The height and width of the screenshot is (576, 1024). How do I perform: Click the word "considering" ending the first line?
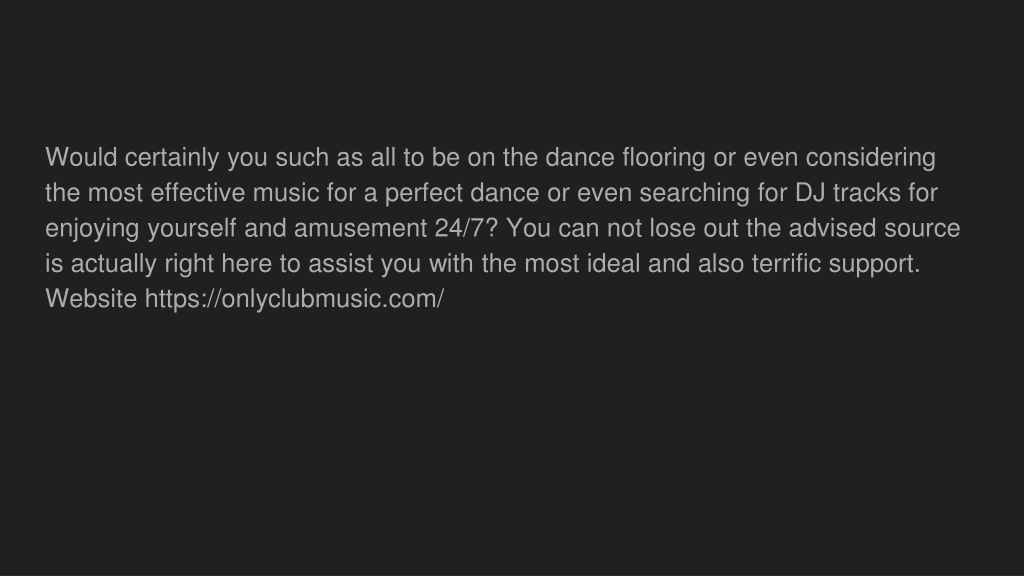871,157
